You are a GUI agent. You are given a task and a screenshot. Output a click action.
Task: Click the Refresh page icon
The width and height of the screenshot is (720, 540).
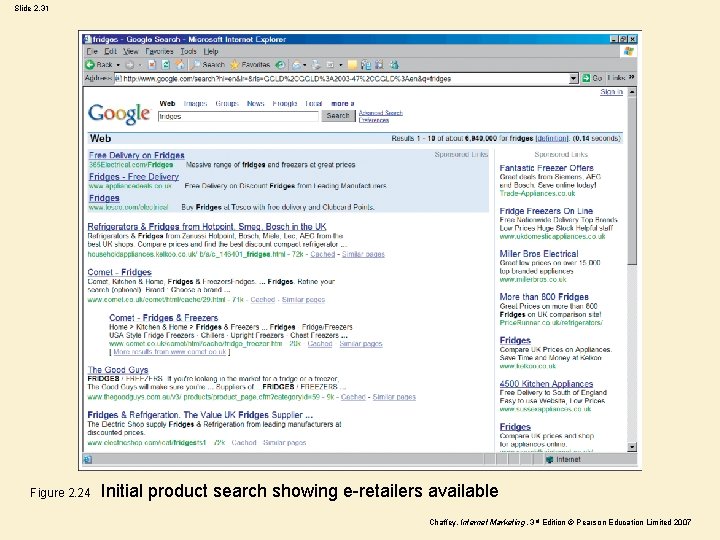click(x=166, y=65)
